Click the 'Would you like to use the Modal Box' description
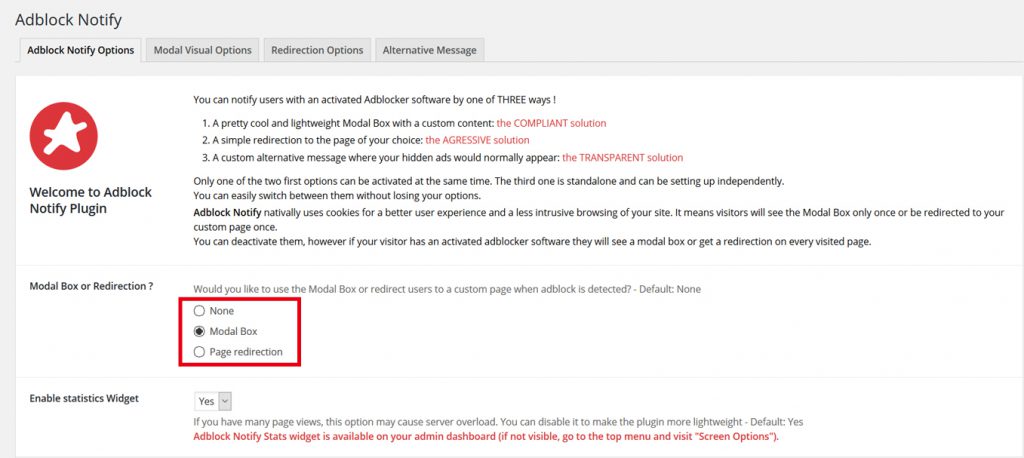This screenshot has width=1024, height=458. [x=447, y=289]
